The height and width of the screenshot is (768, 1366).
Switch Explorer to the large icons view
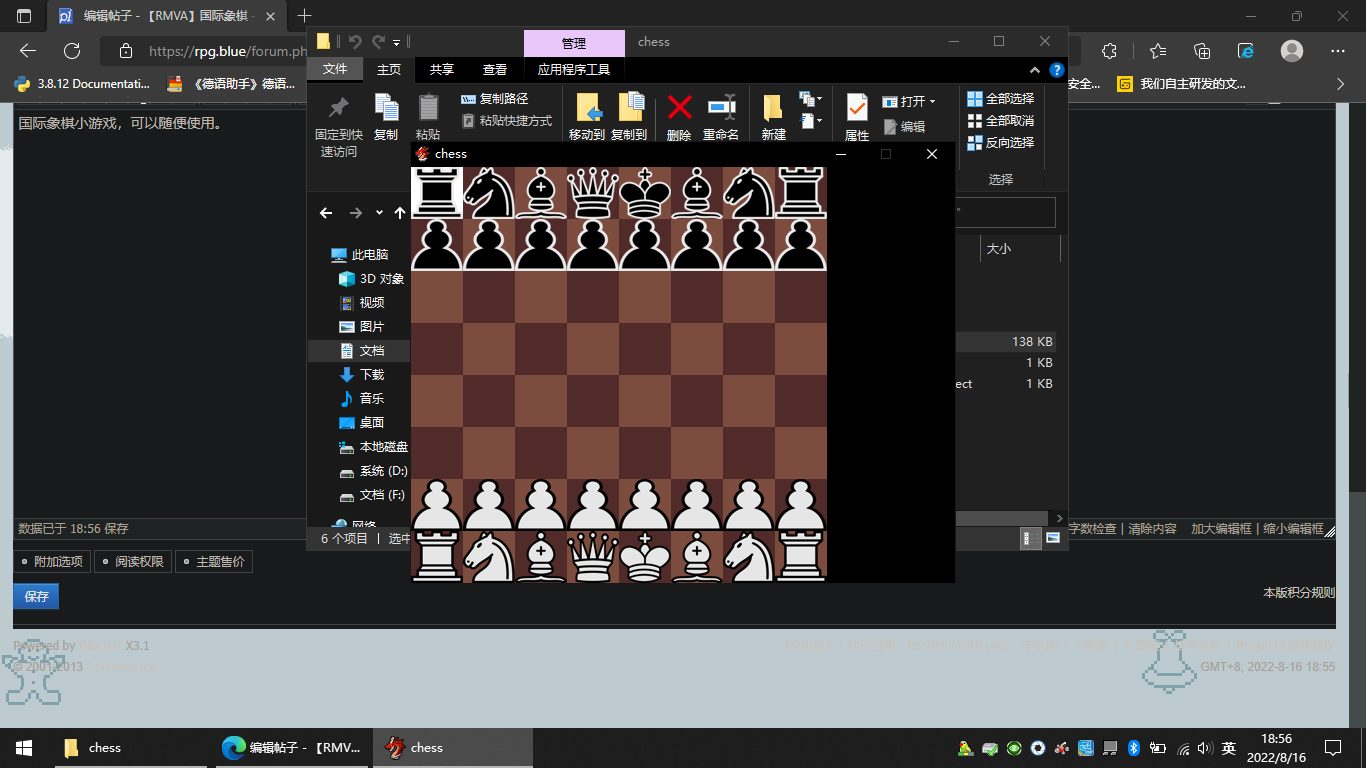pyautogui.click(x=1053, y=538)
